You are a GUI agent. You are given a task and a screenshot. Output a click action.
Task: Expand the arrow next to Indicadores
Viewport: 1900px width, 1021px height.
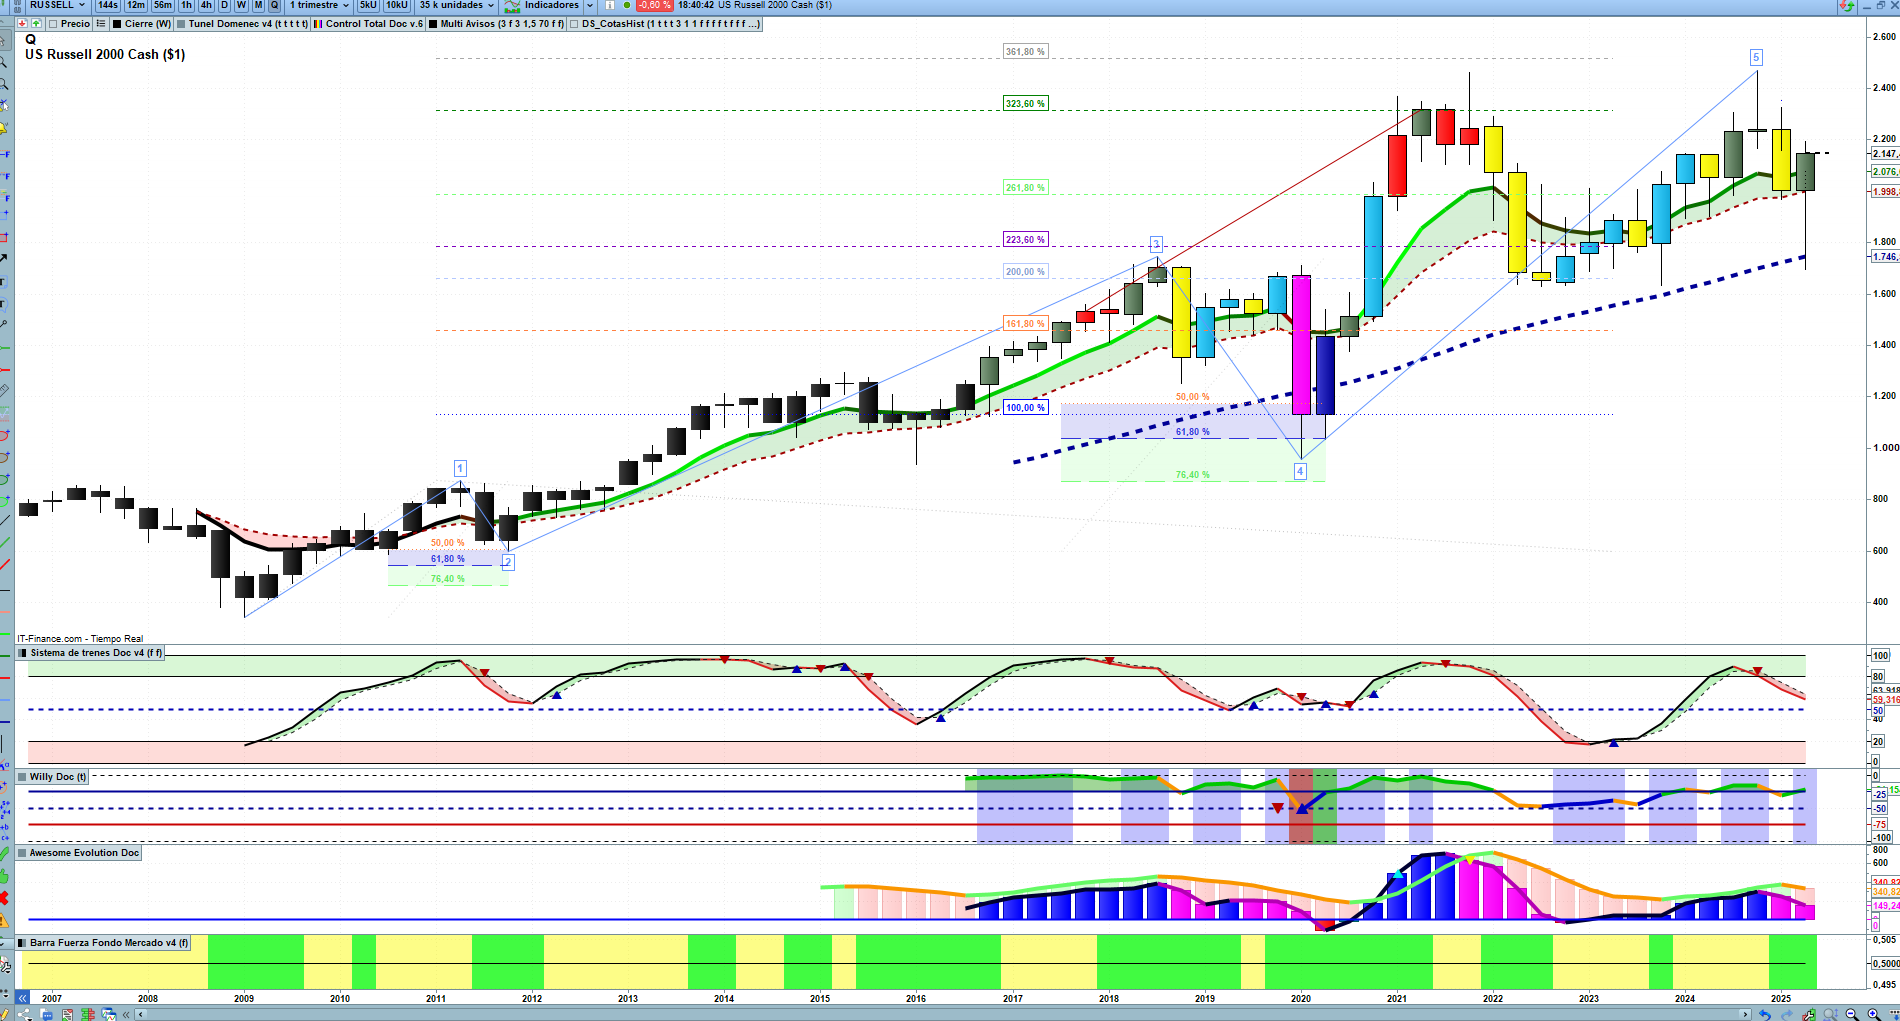coord(590,5)
